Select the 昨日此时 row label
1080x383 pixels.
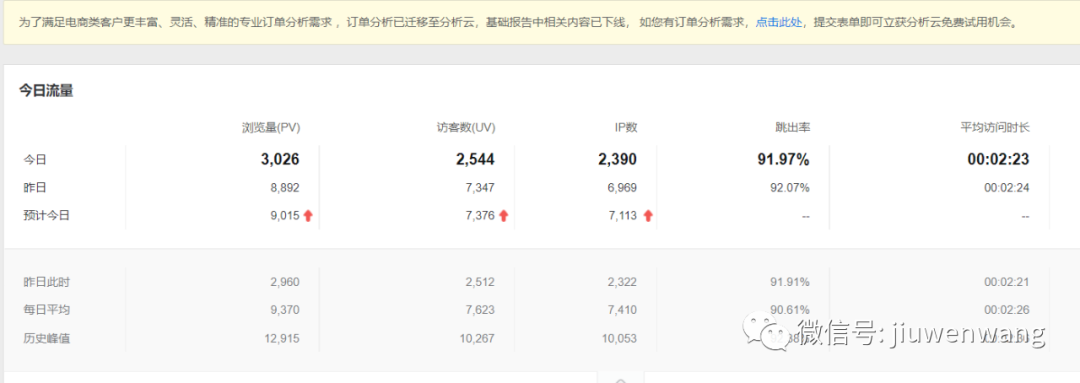click(x=46, y=282)
